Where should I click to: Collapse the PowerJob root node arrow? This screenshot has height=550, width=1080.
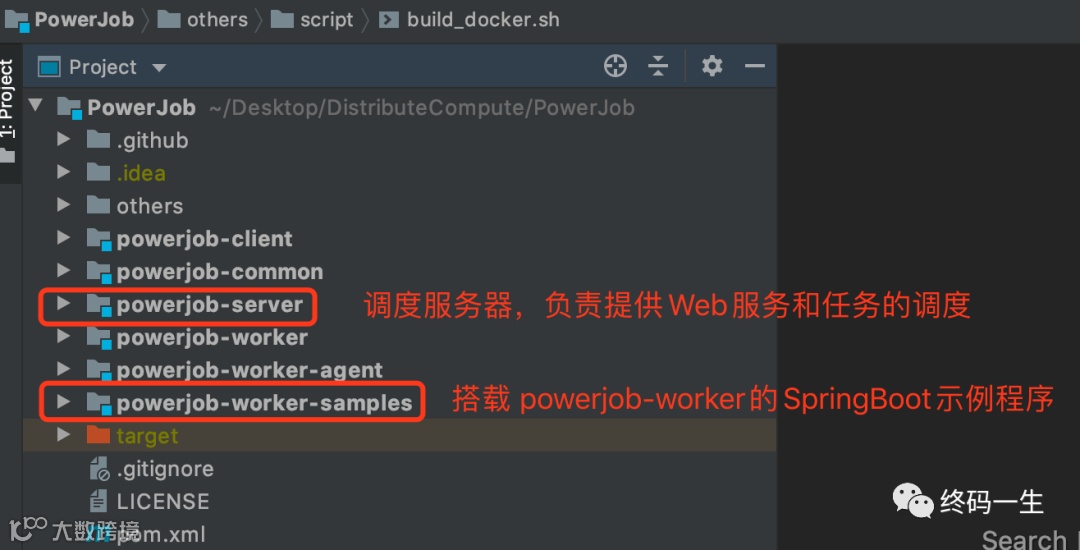point(36,106)
